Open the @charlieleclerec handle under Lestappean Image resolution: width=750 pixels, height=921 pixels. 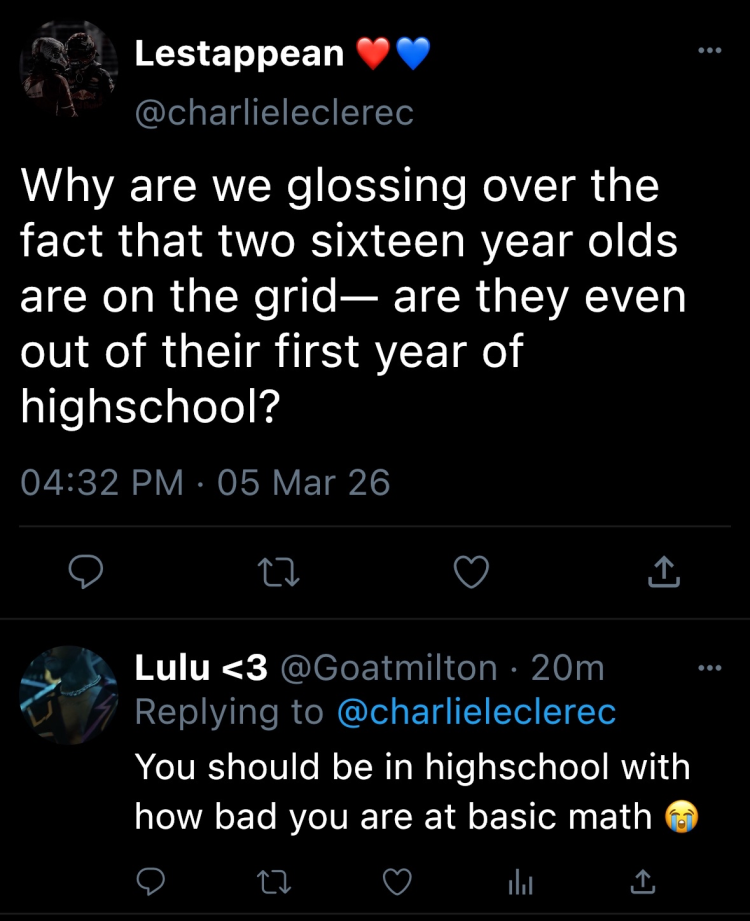coord(274,113)
